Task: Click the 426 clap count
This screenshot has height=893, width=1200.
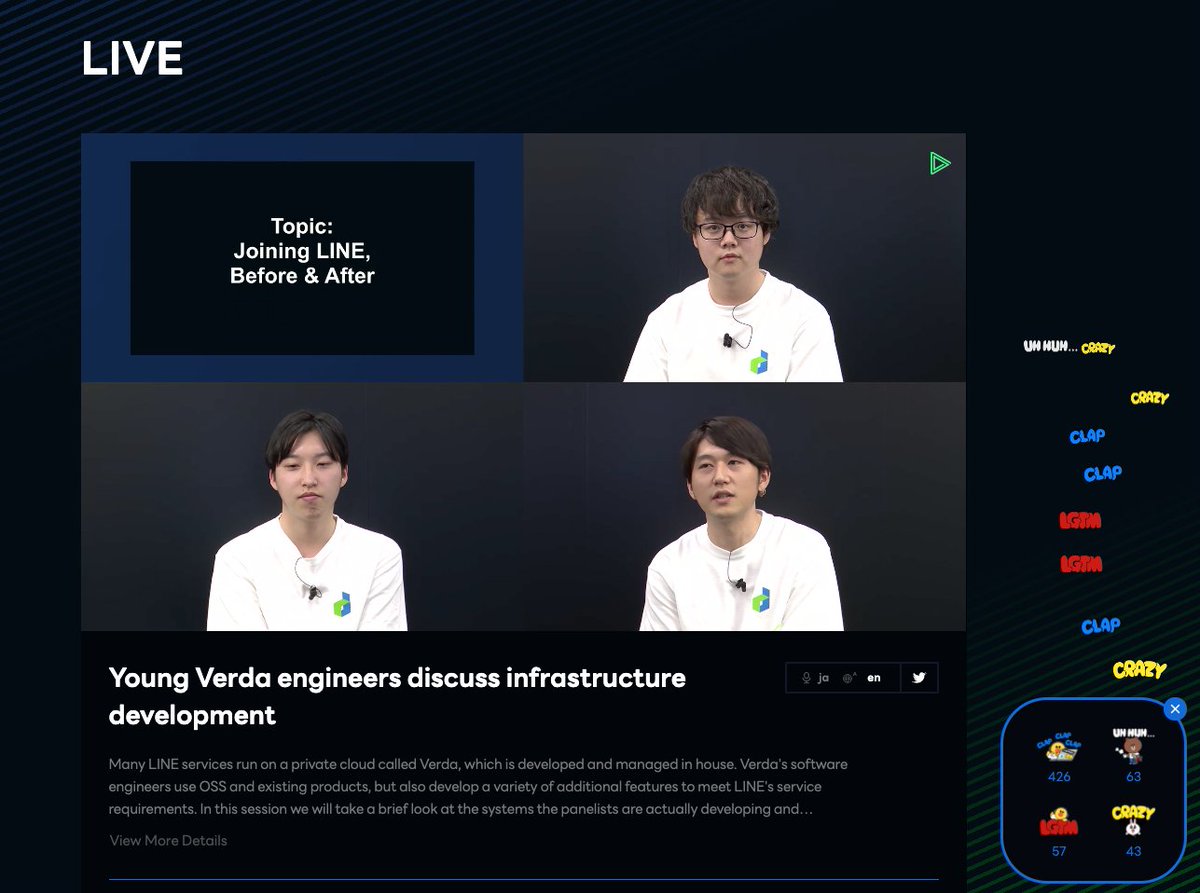Action: click(x=1059, y=777)
